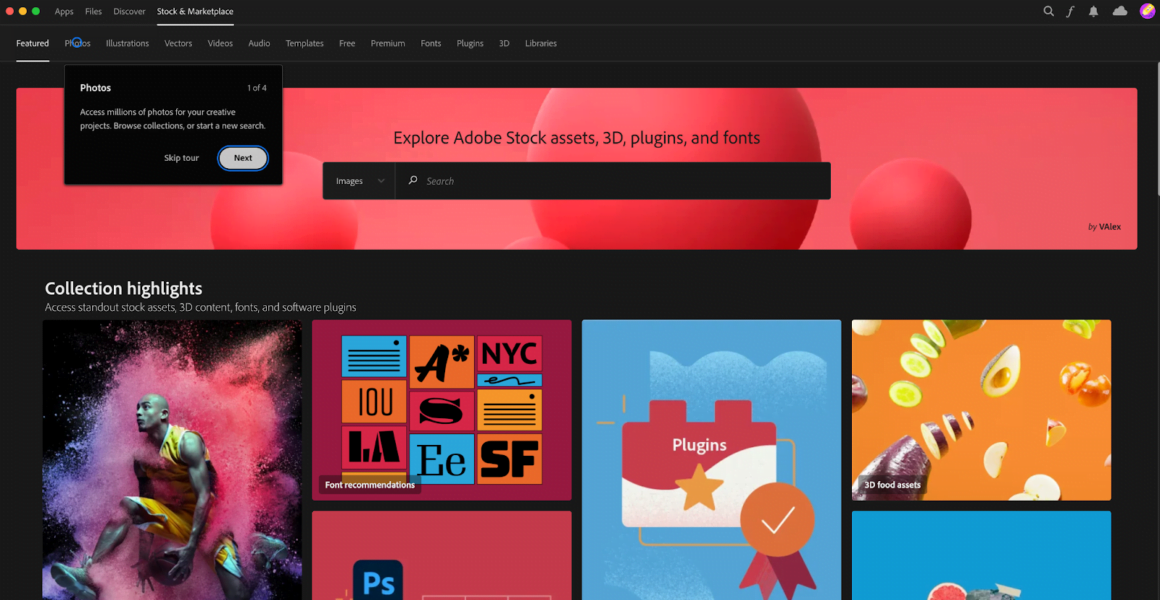The width and height of the screenshot is (1160, 600).
Task: Open Adobe Fonts via the f icon
Action: click(1070, 11)
